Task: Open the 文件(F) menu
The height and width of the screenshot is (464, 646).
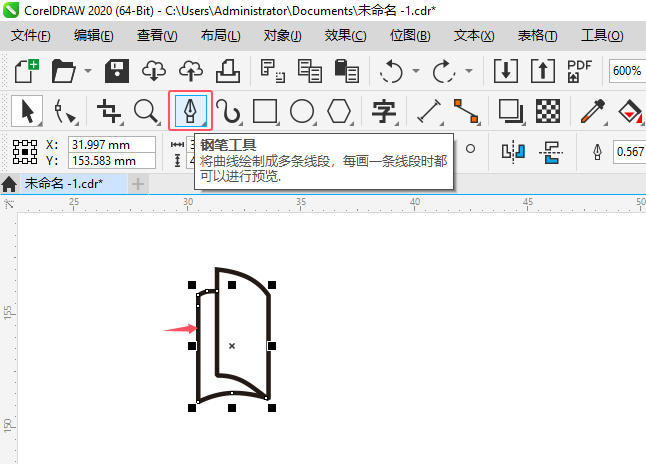Action: [30, 35]
